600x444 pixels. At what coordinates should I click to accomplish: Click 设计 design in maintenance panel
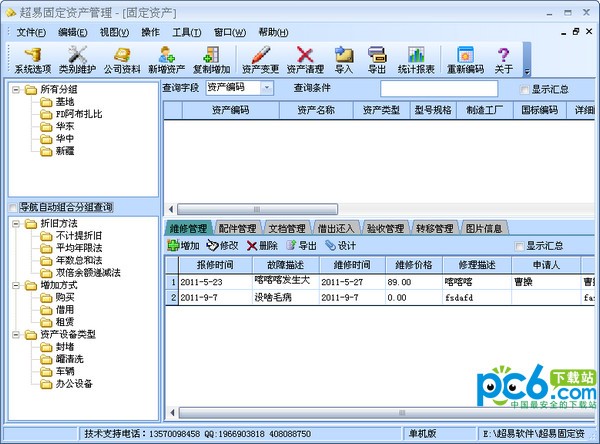pyautogui.click(x=341, y=245)
